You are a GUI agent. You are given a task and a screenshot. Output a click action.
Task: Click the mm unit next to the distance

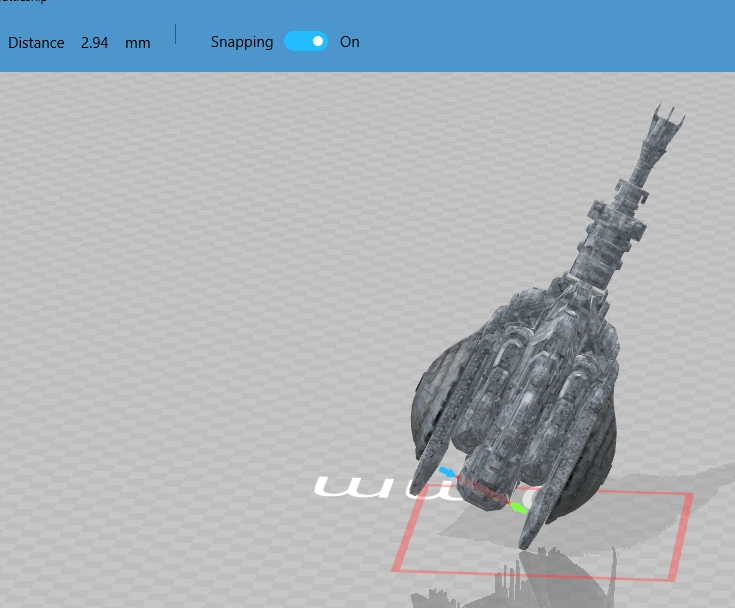tap(138, 43)
